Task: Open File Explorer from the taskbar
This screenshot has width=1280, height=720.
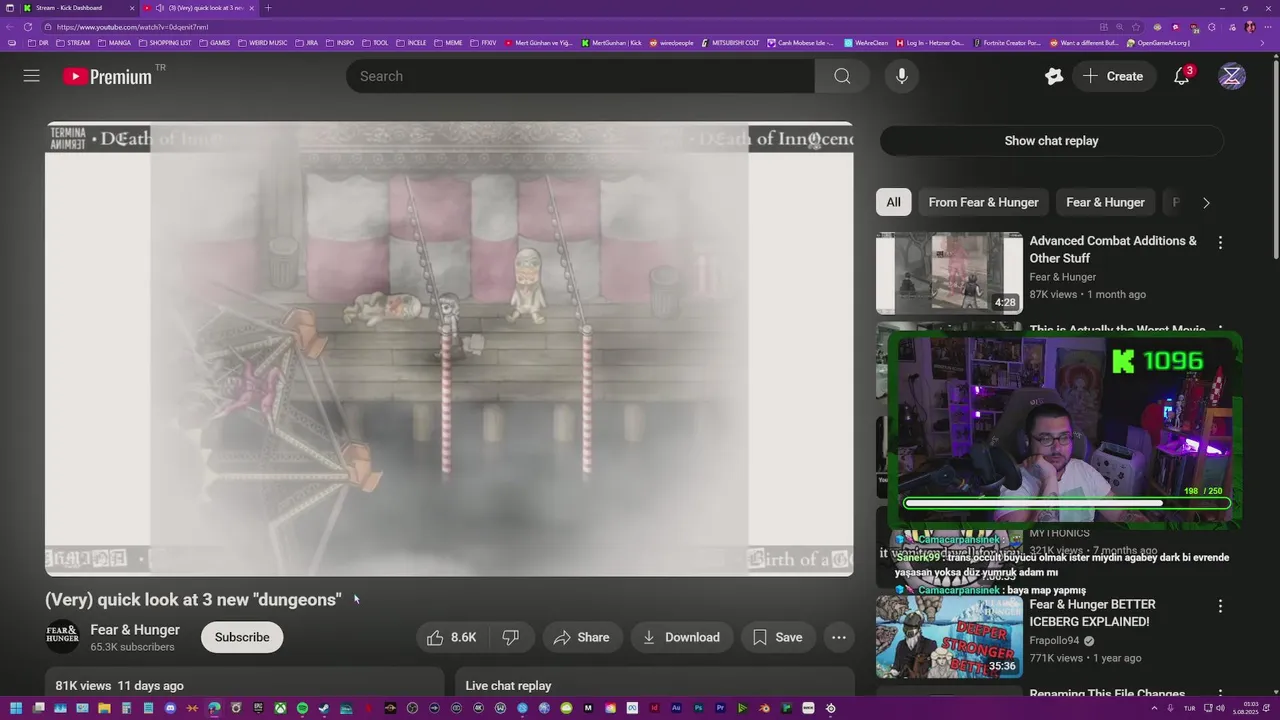Action: (104, 708)
